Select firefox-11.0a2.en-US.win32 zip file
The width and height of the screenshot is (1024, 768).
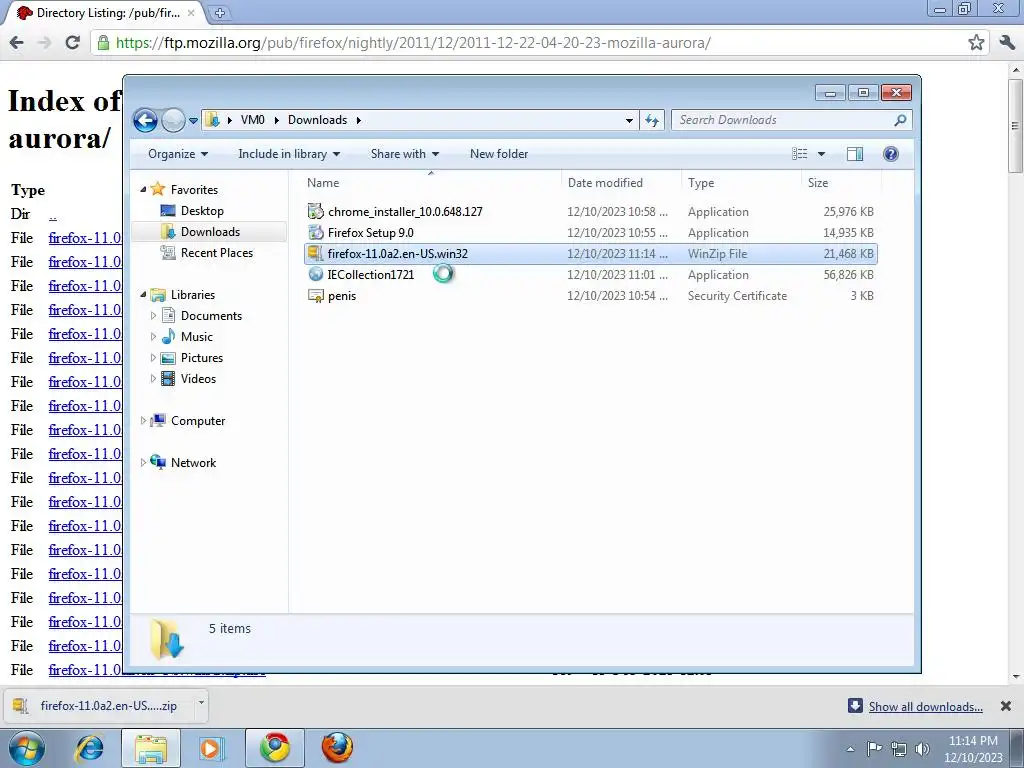point(590,253)
